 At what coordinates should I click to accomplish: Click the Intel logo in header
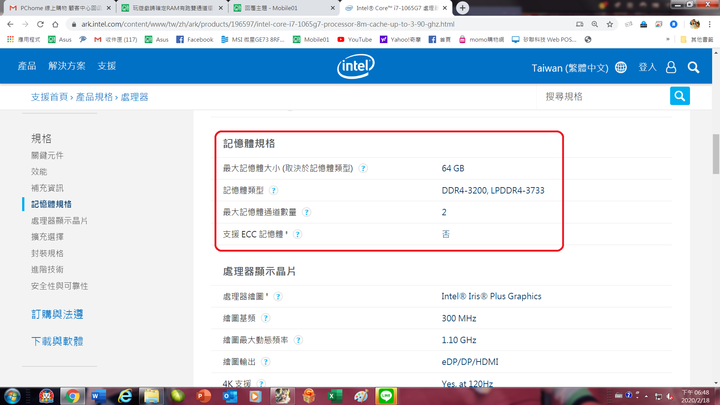pos(356,67)
